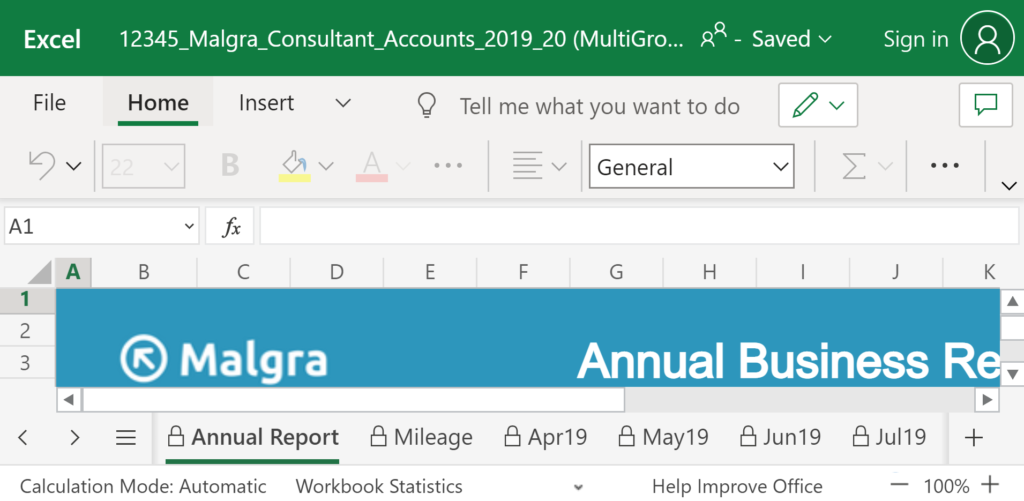Image resolution: width=1024 pixels, height=501 pixels.
Task: Click the account avatar icon
Action: click(x=987, y=38)
